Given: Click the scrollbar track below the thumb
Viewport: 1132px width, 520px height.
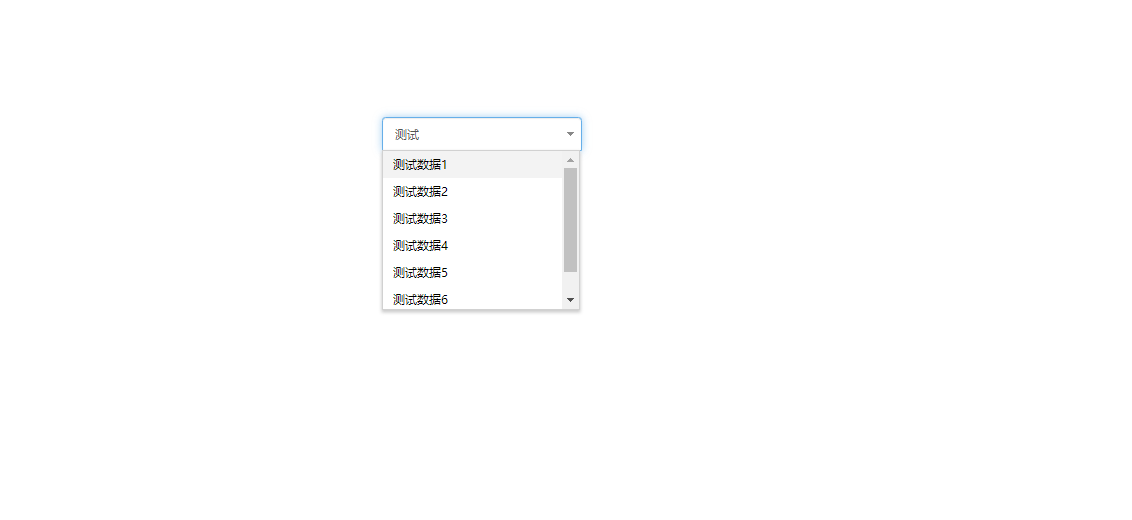Looking at the screenshot, I should click(x=570, y=282).
